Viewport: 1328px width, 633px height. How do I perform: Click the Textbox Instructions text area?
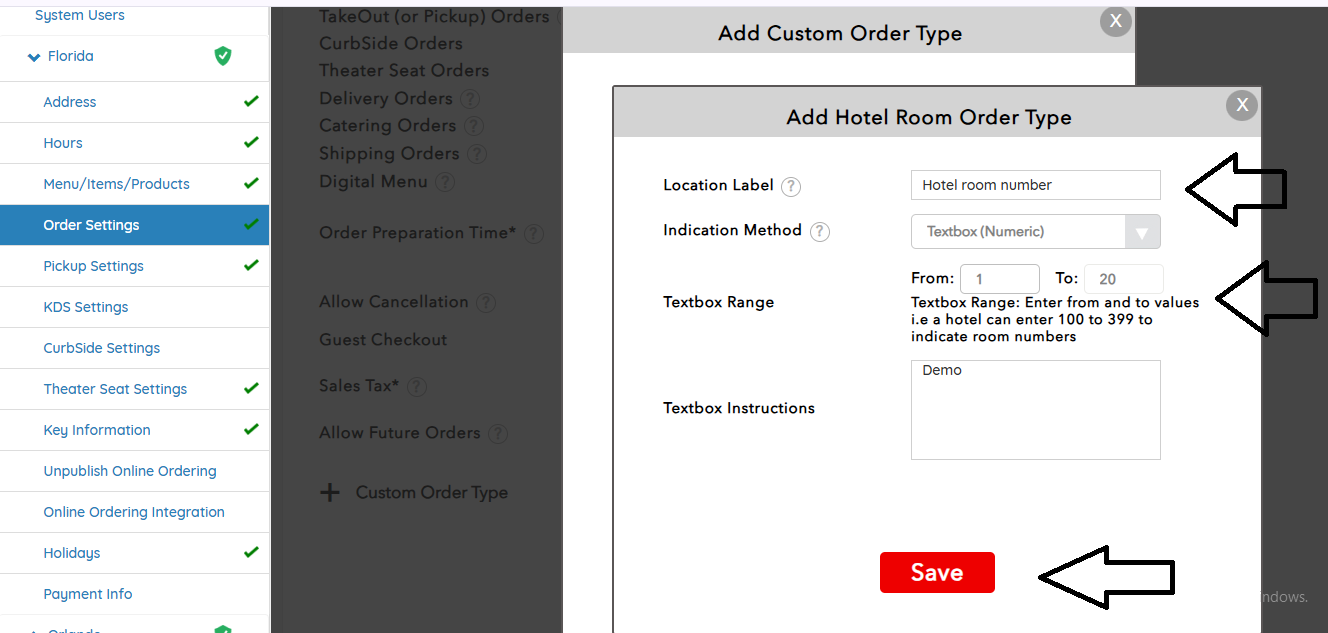(x=1035, y=410)
